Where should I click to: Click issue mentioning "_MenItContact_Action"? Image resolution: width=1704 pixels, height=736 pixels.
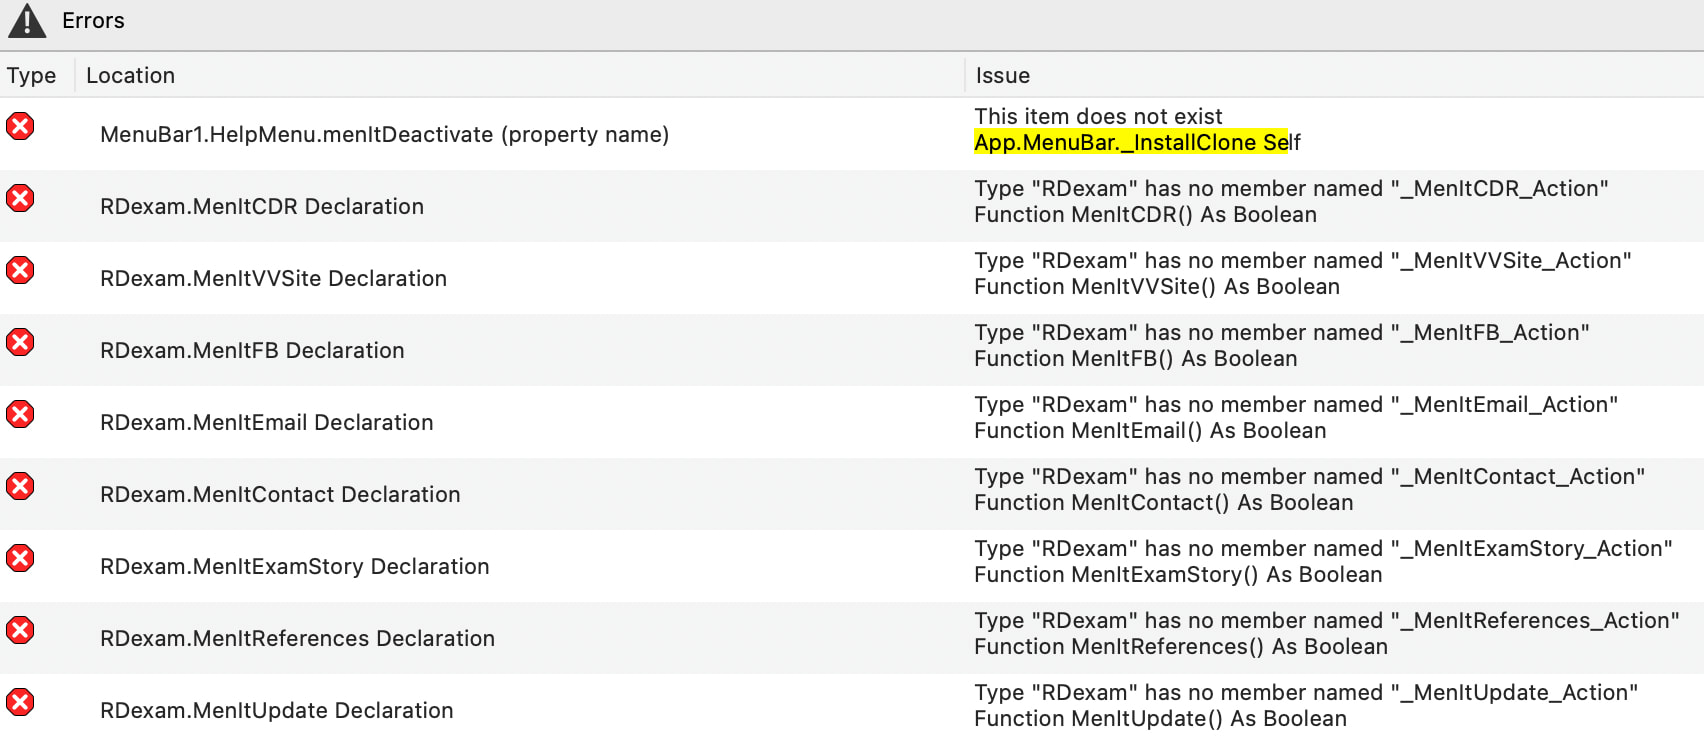tap(1310, 477)
